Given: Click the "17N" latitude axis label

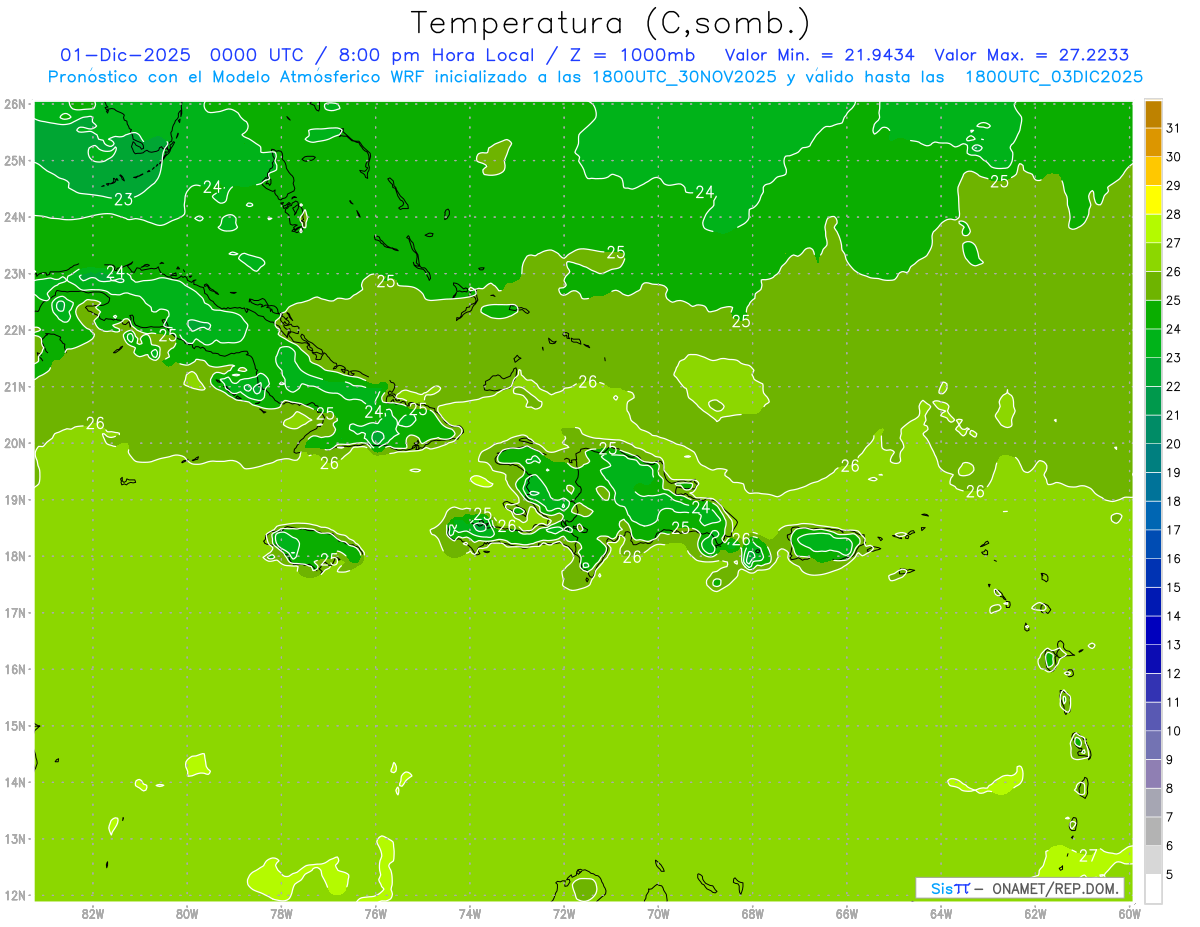Looking at the screenshot, I should coord(14,612).
